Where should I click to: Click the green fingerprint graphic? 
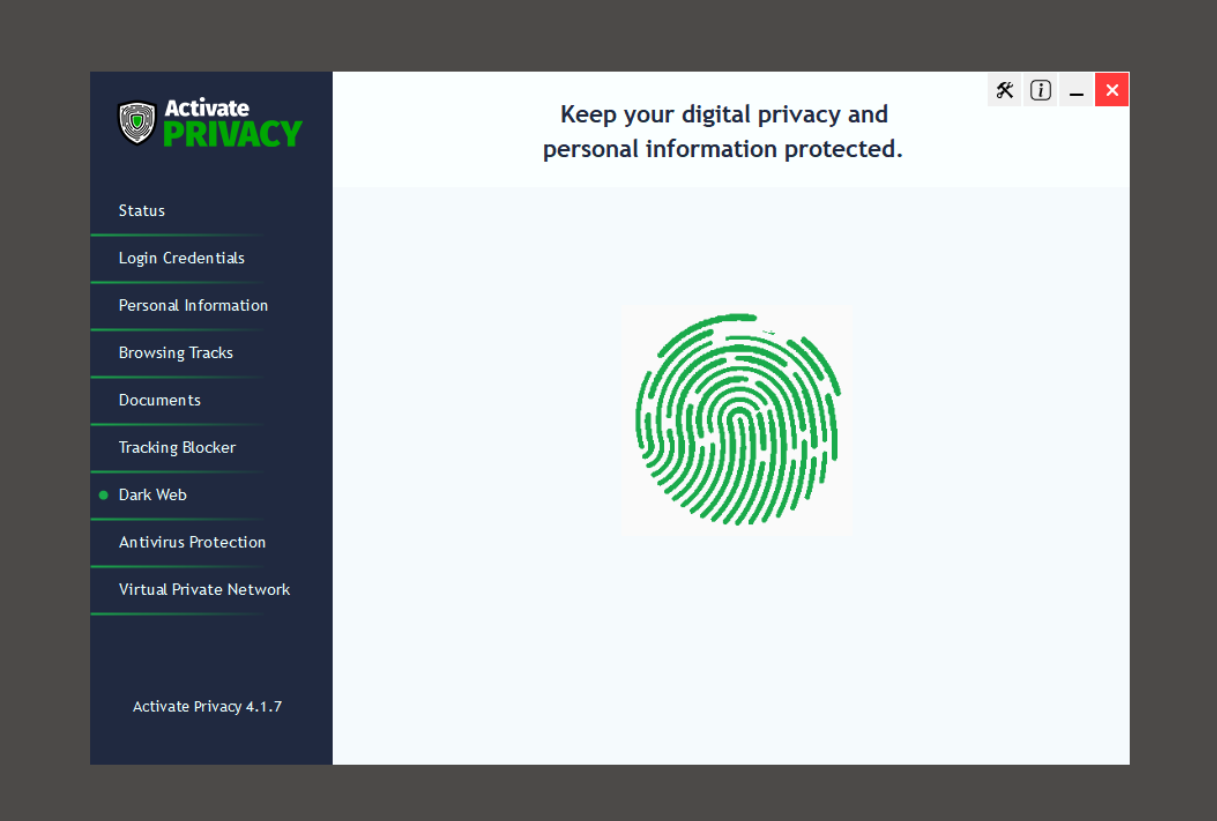coord(737,419)
